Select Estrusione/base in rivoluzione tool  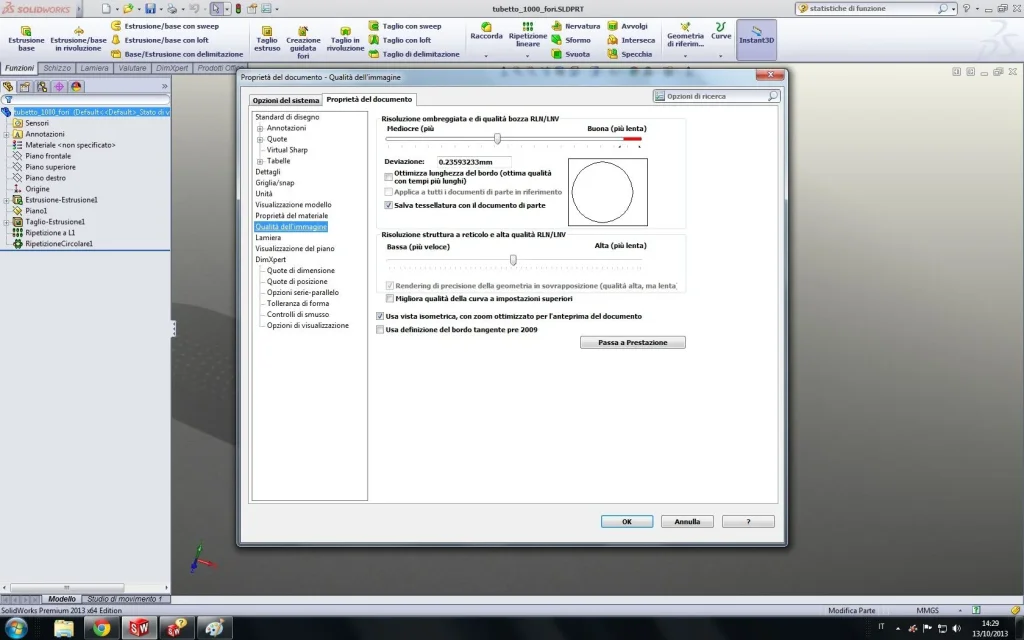point(78,39)
